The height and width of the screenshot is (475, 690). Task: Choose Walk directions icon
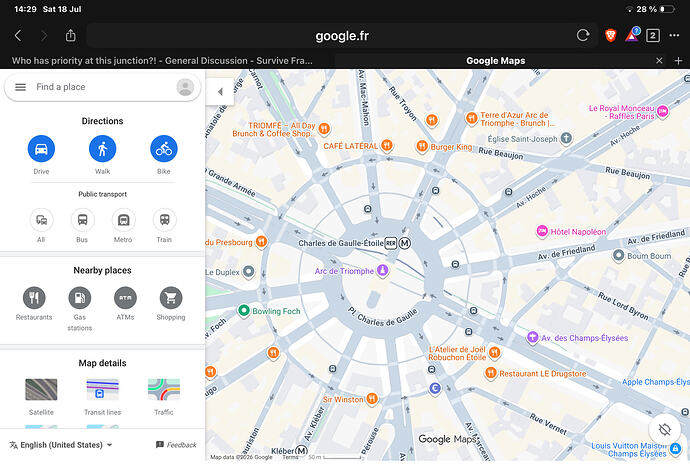tap(103, 149)
